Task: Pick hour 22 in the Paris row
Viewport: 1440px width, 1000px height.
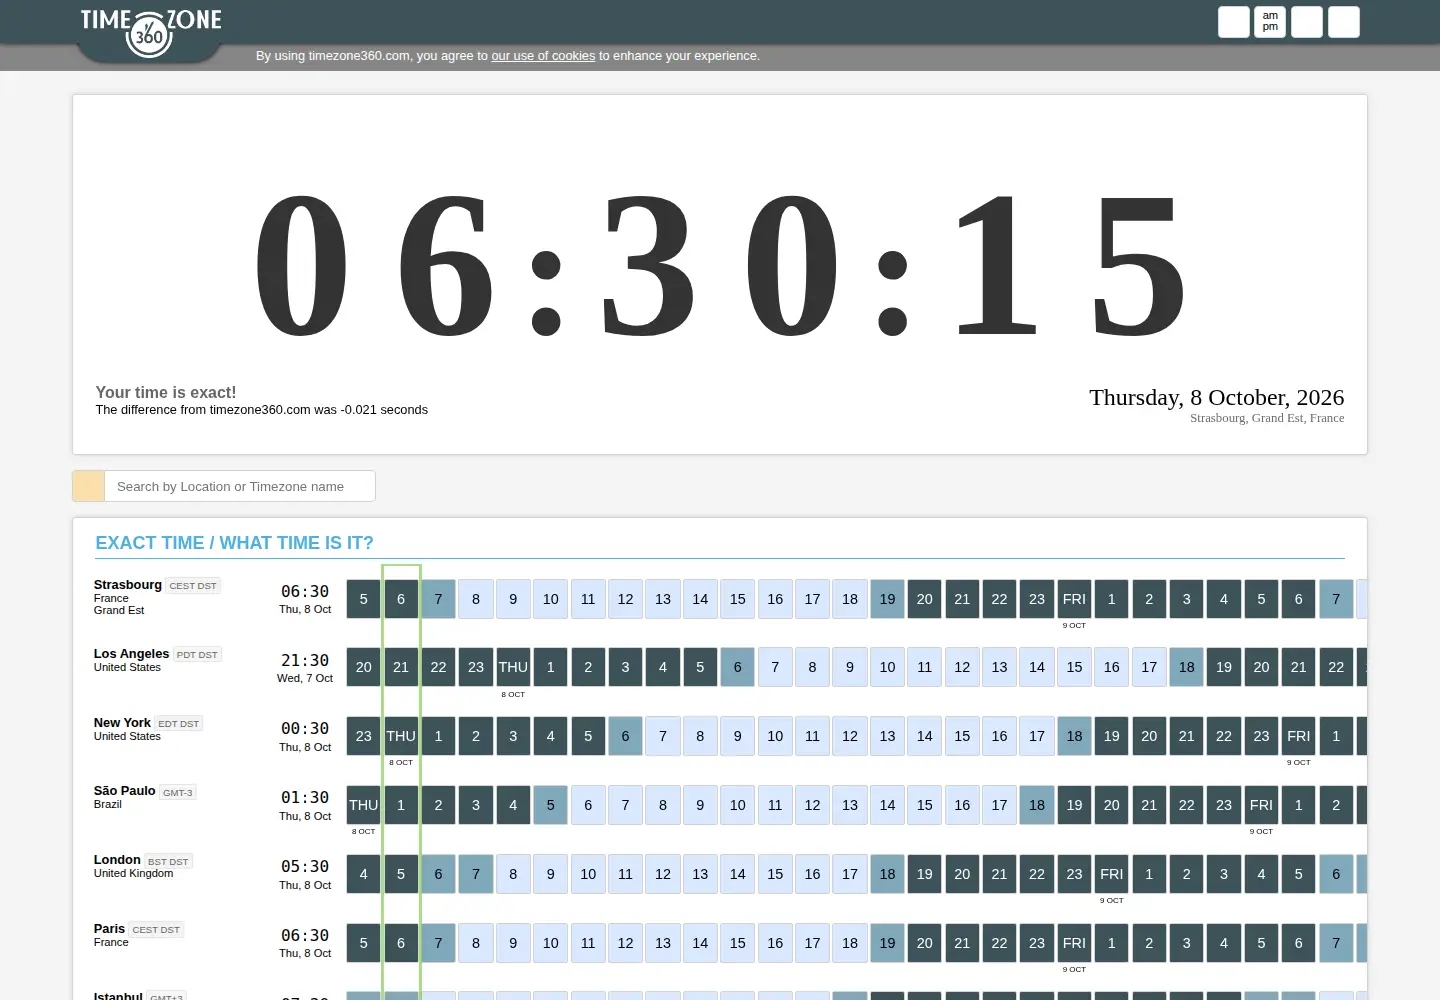Action: coord(999,943)
